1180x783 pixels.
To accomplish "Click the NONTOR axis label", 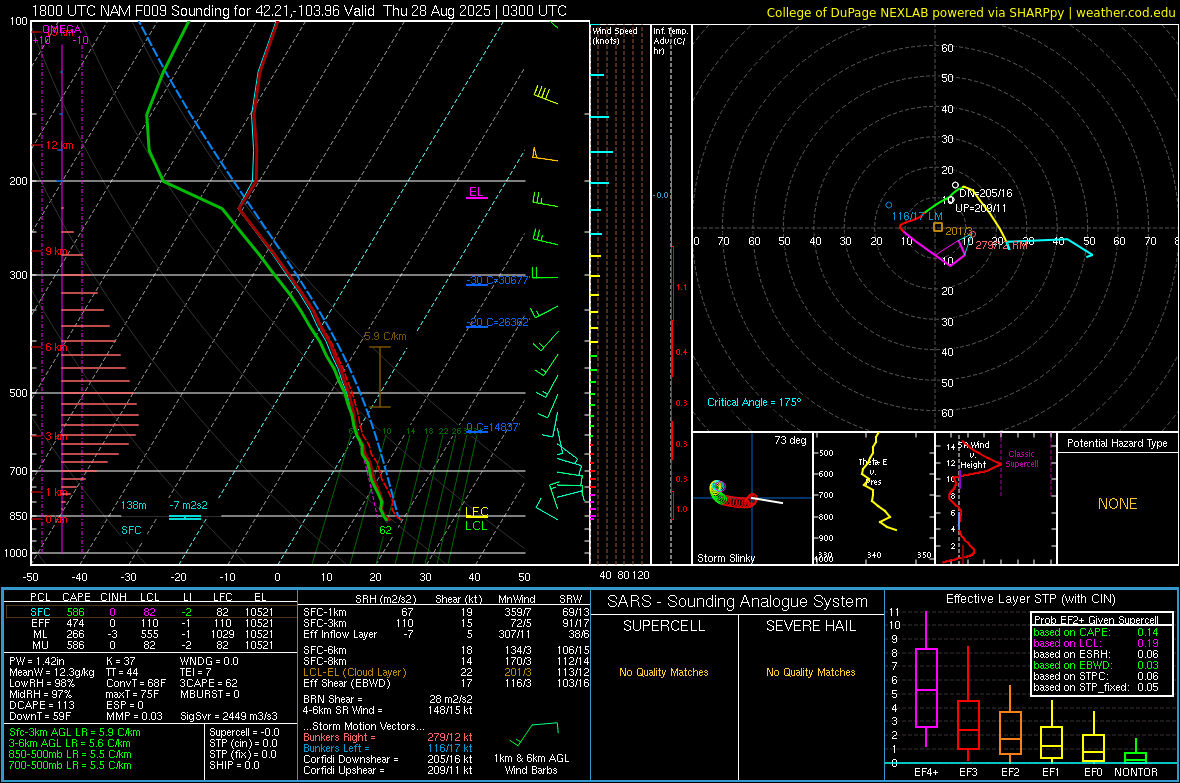I will pos(1136,772).
